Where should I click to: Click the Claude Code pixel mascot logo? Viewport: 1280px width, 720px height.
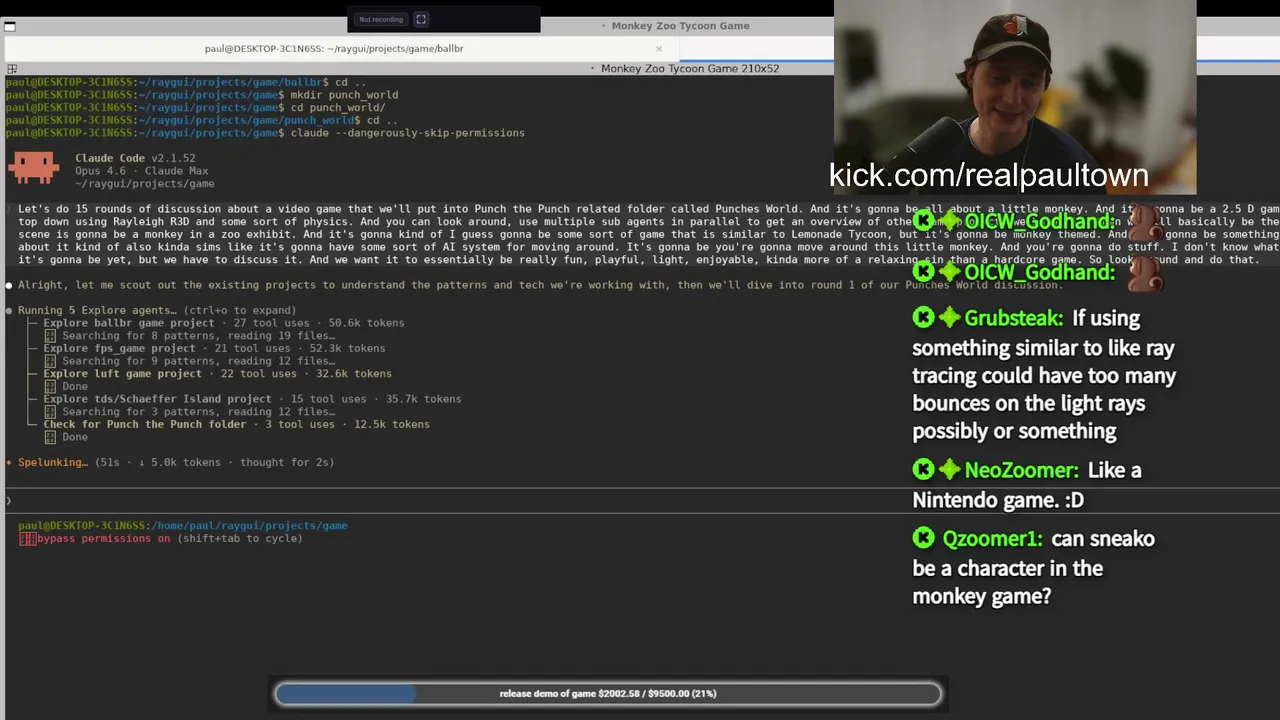coord(33,167)
